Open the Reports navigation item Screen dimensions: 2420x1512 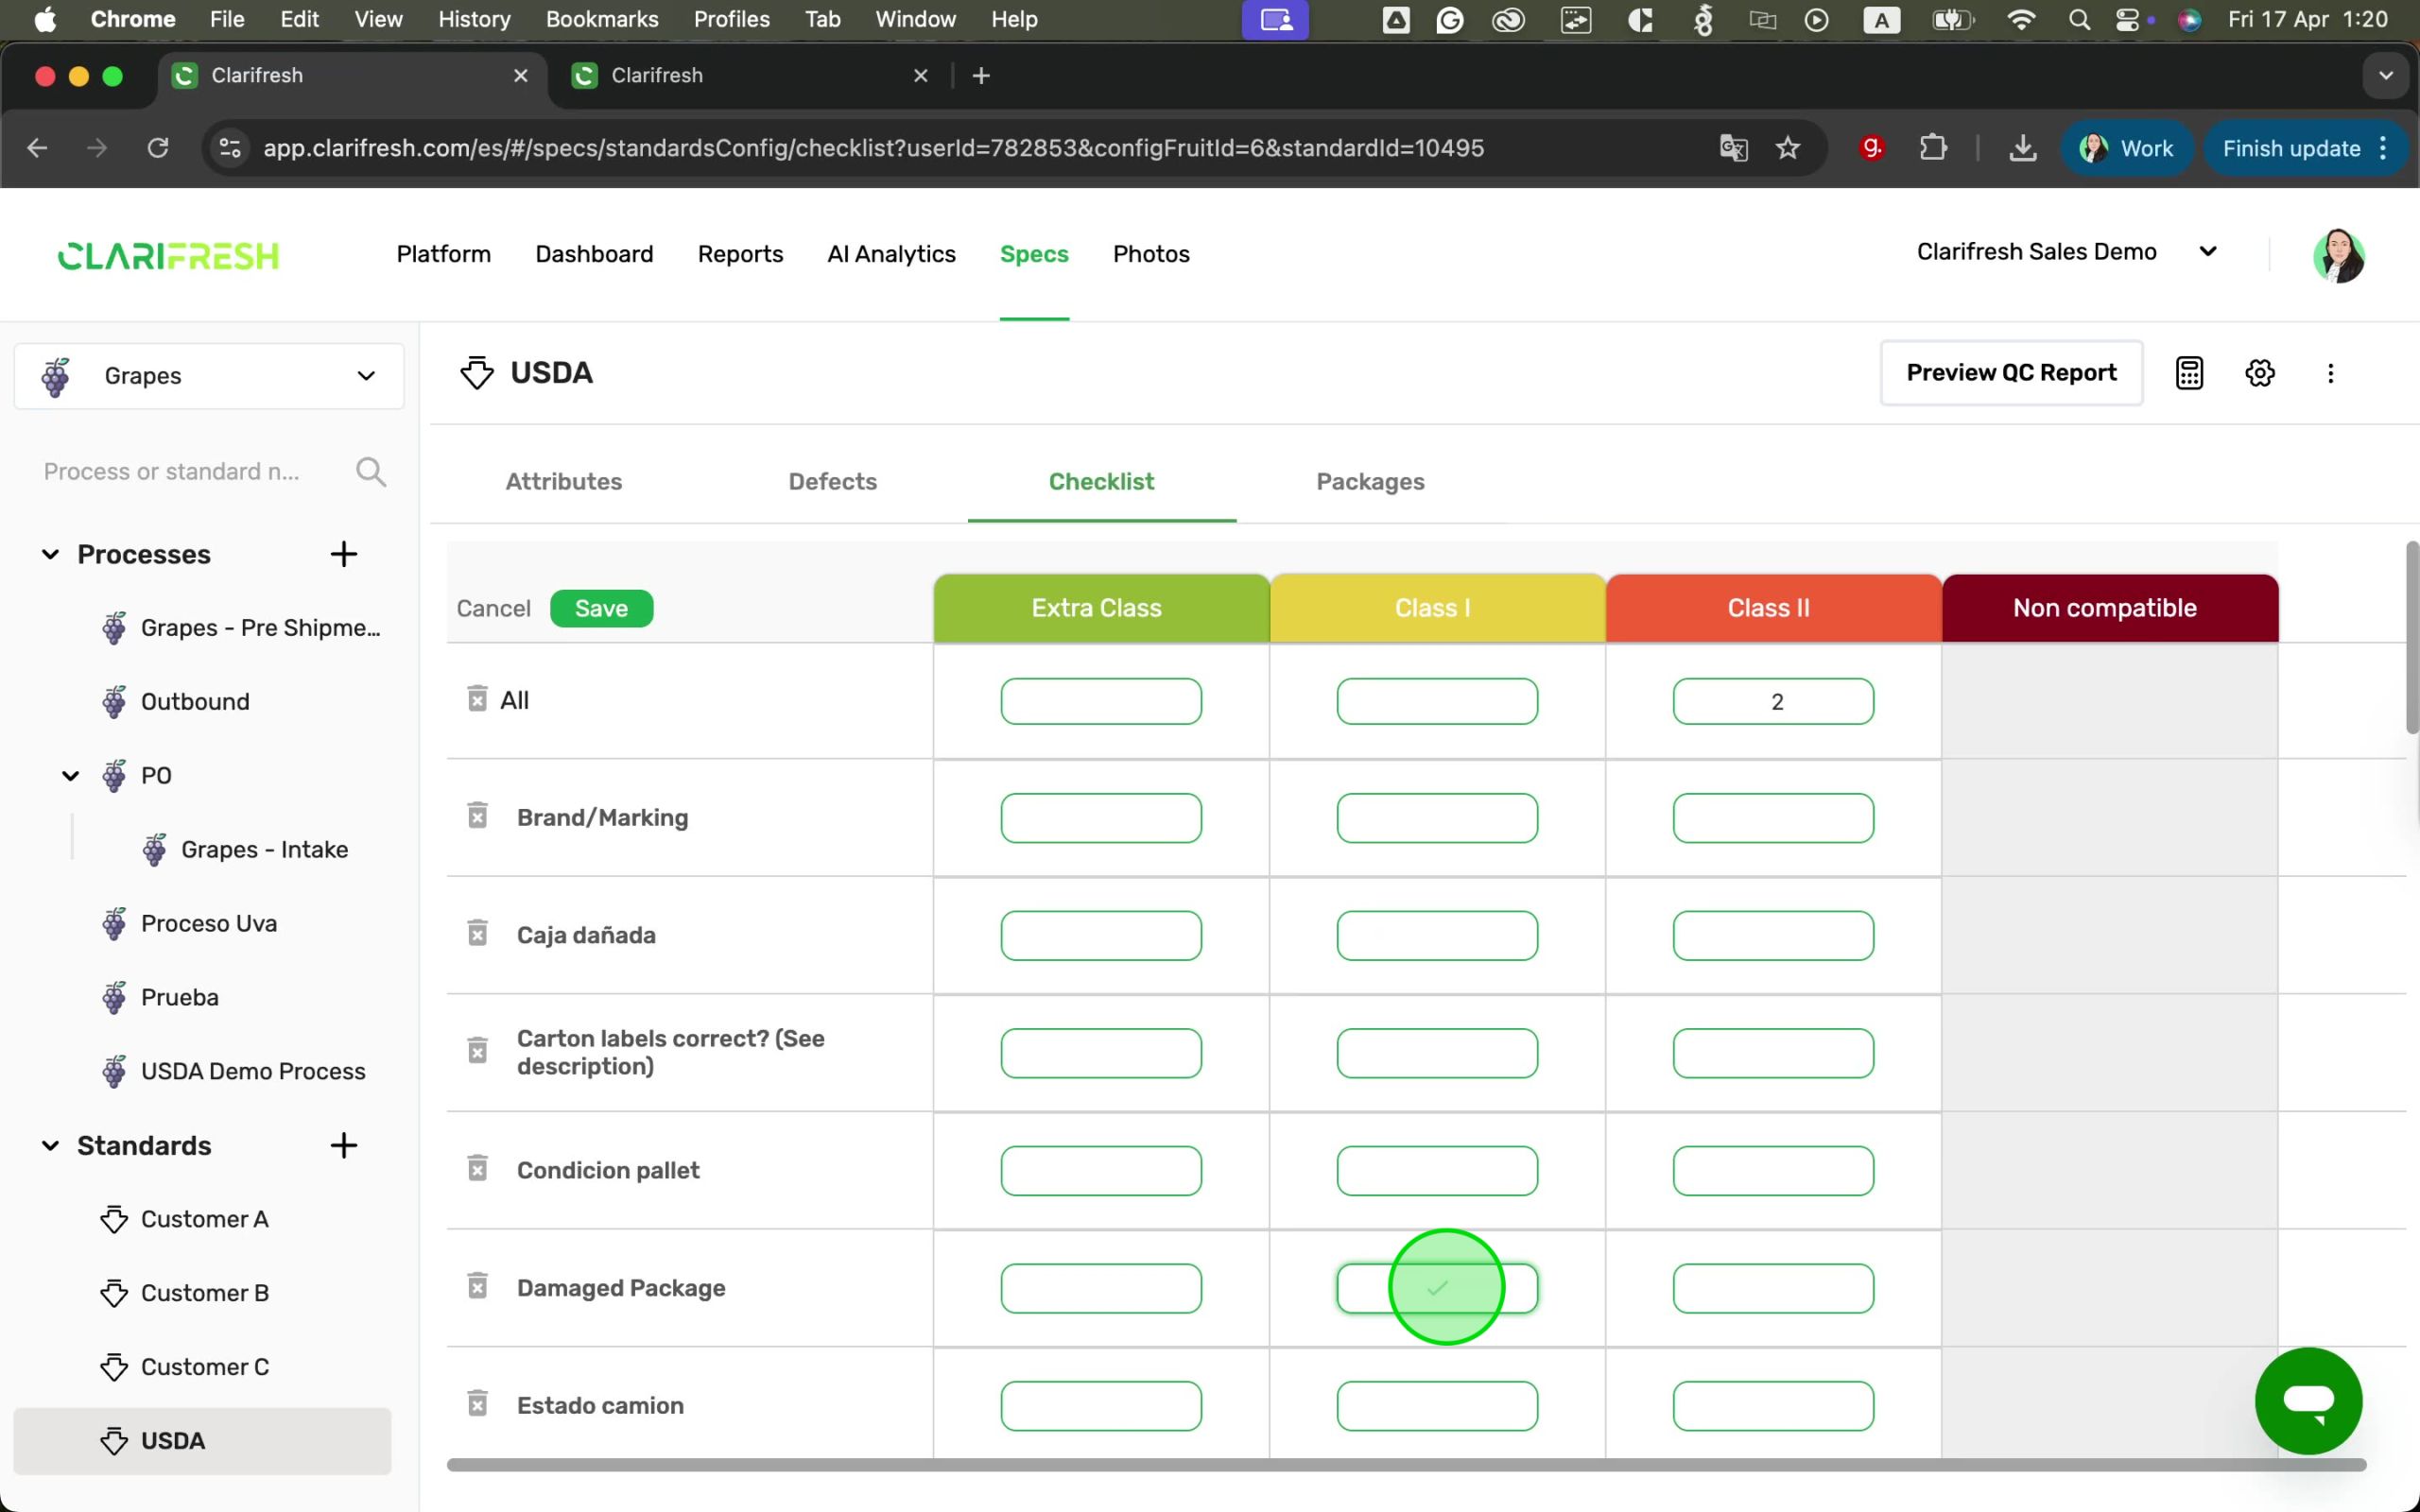(740, 254)
